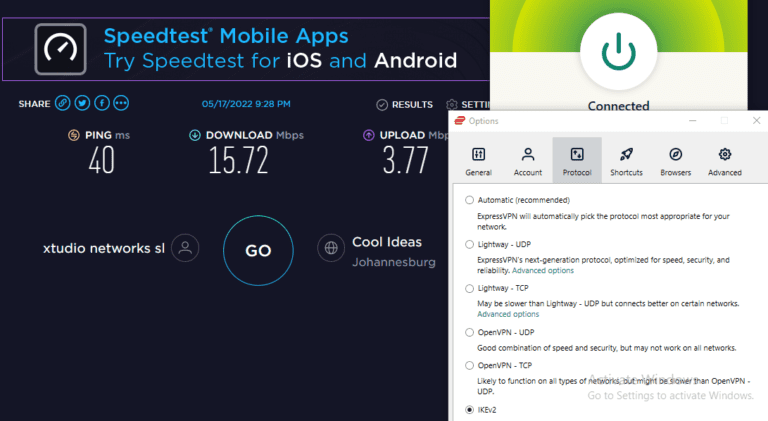This screenshot has height=421, width=768.
Task: Click the xtudio networks user icon
Action: click(x=185, y=248)
